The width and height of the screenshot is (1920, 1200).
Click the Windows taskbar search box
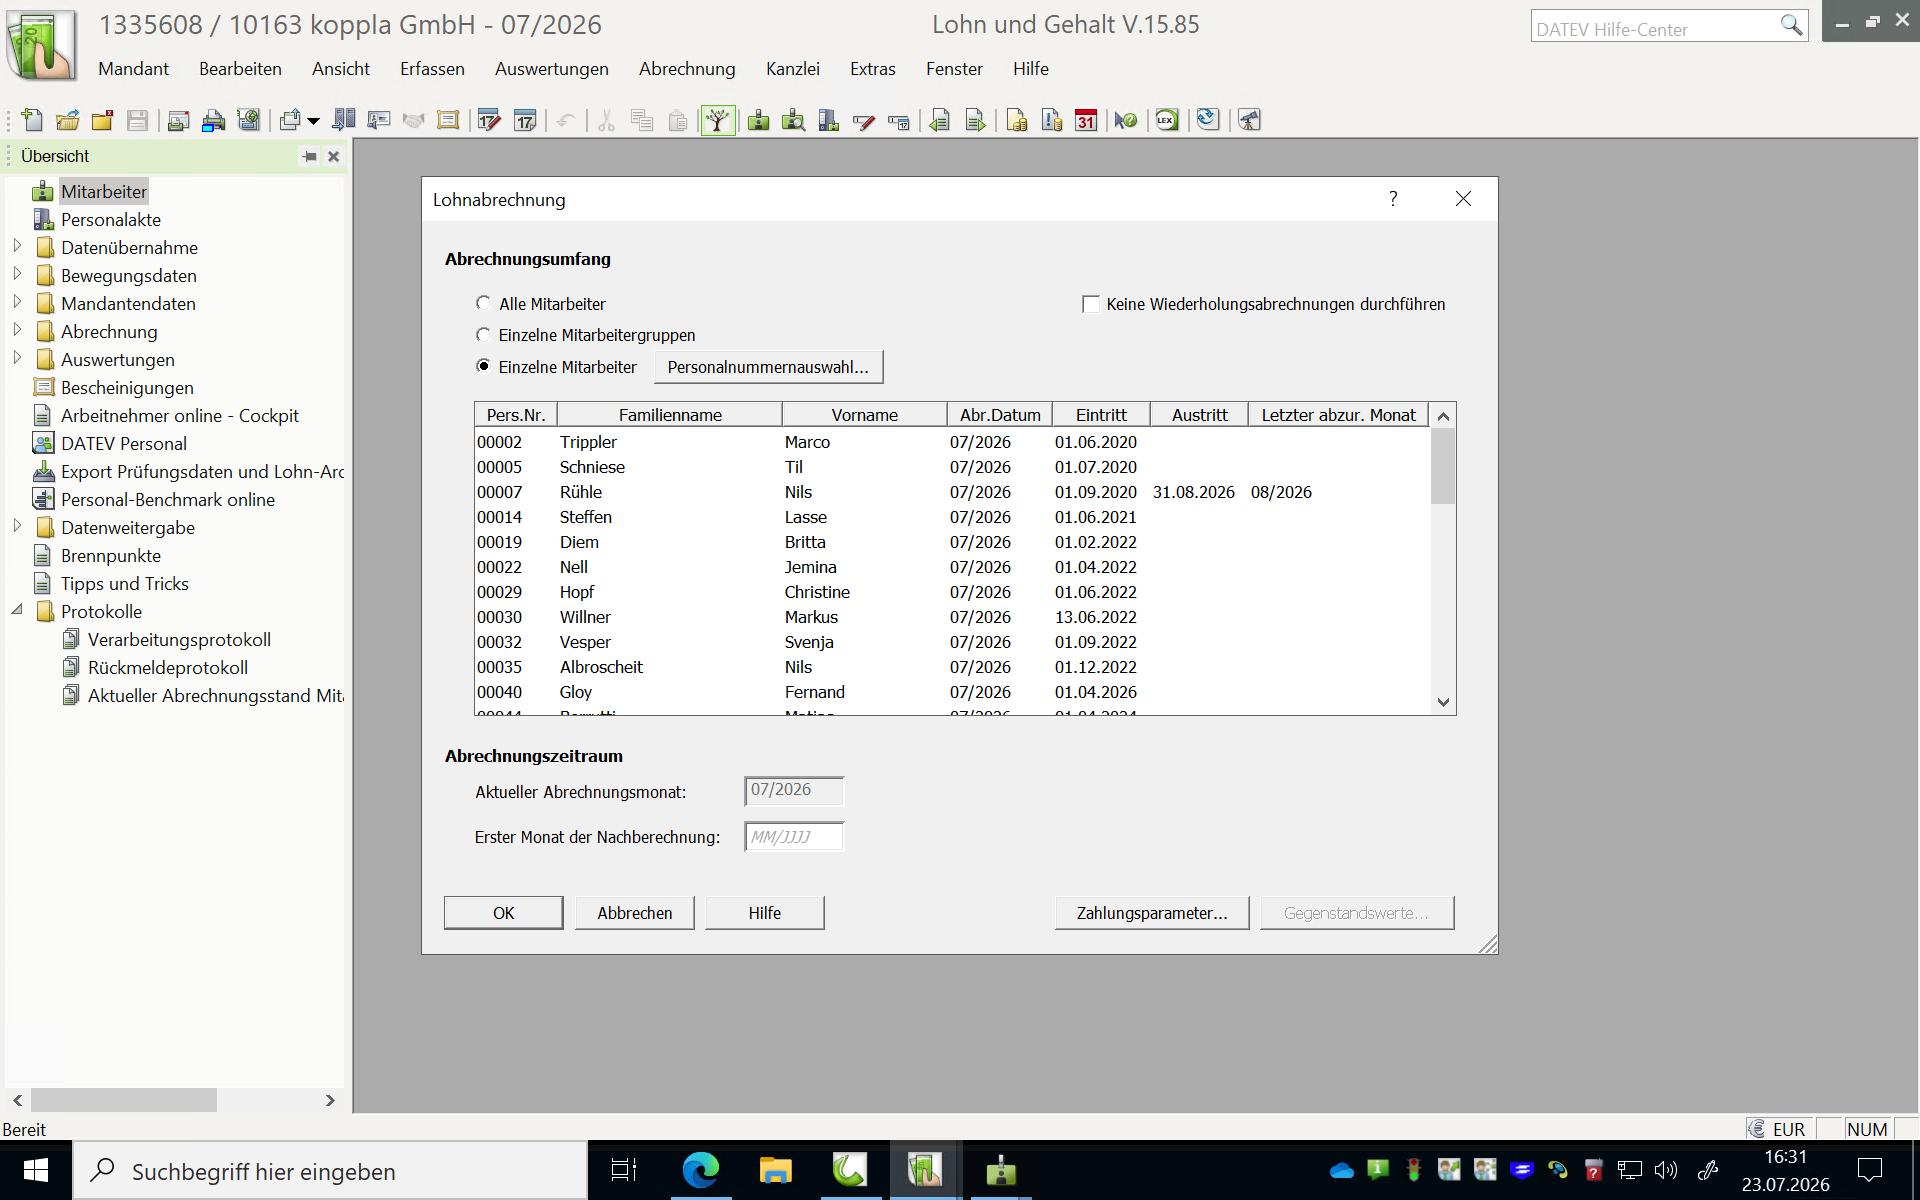pyautogui.click(x=330, y=1171)
